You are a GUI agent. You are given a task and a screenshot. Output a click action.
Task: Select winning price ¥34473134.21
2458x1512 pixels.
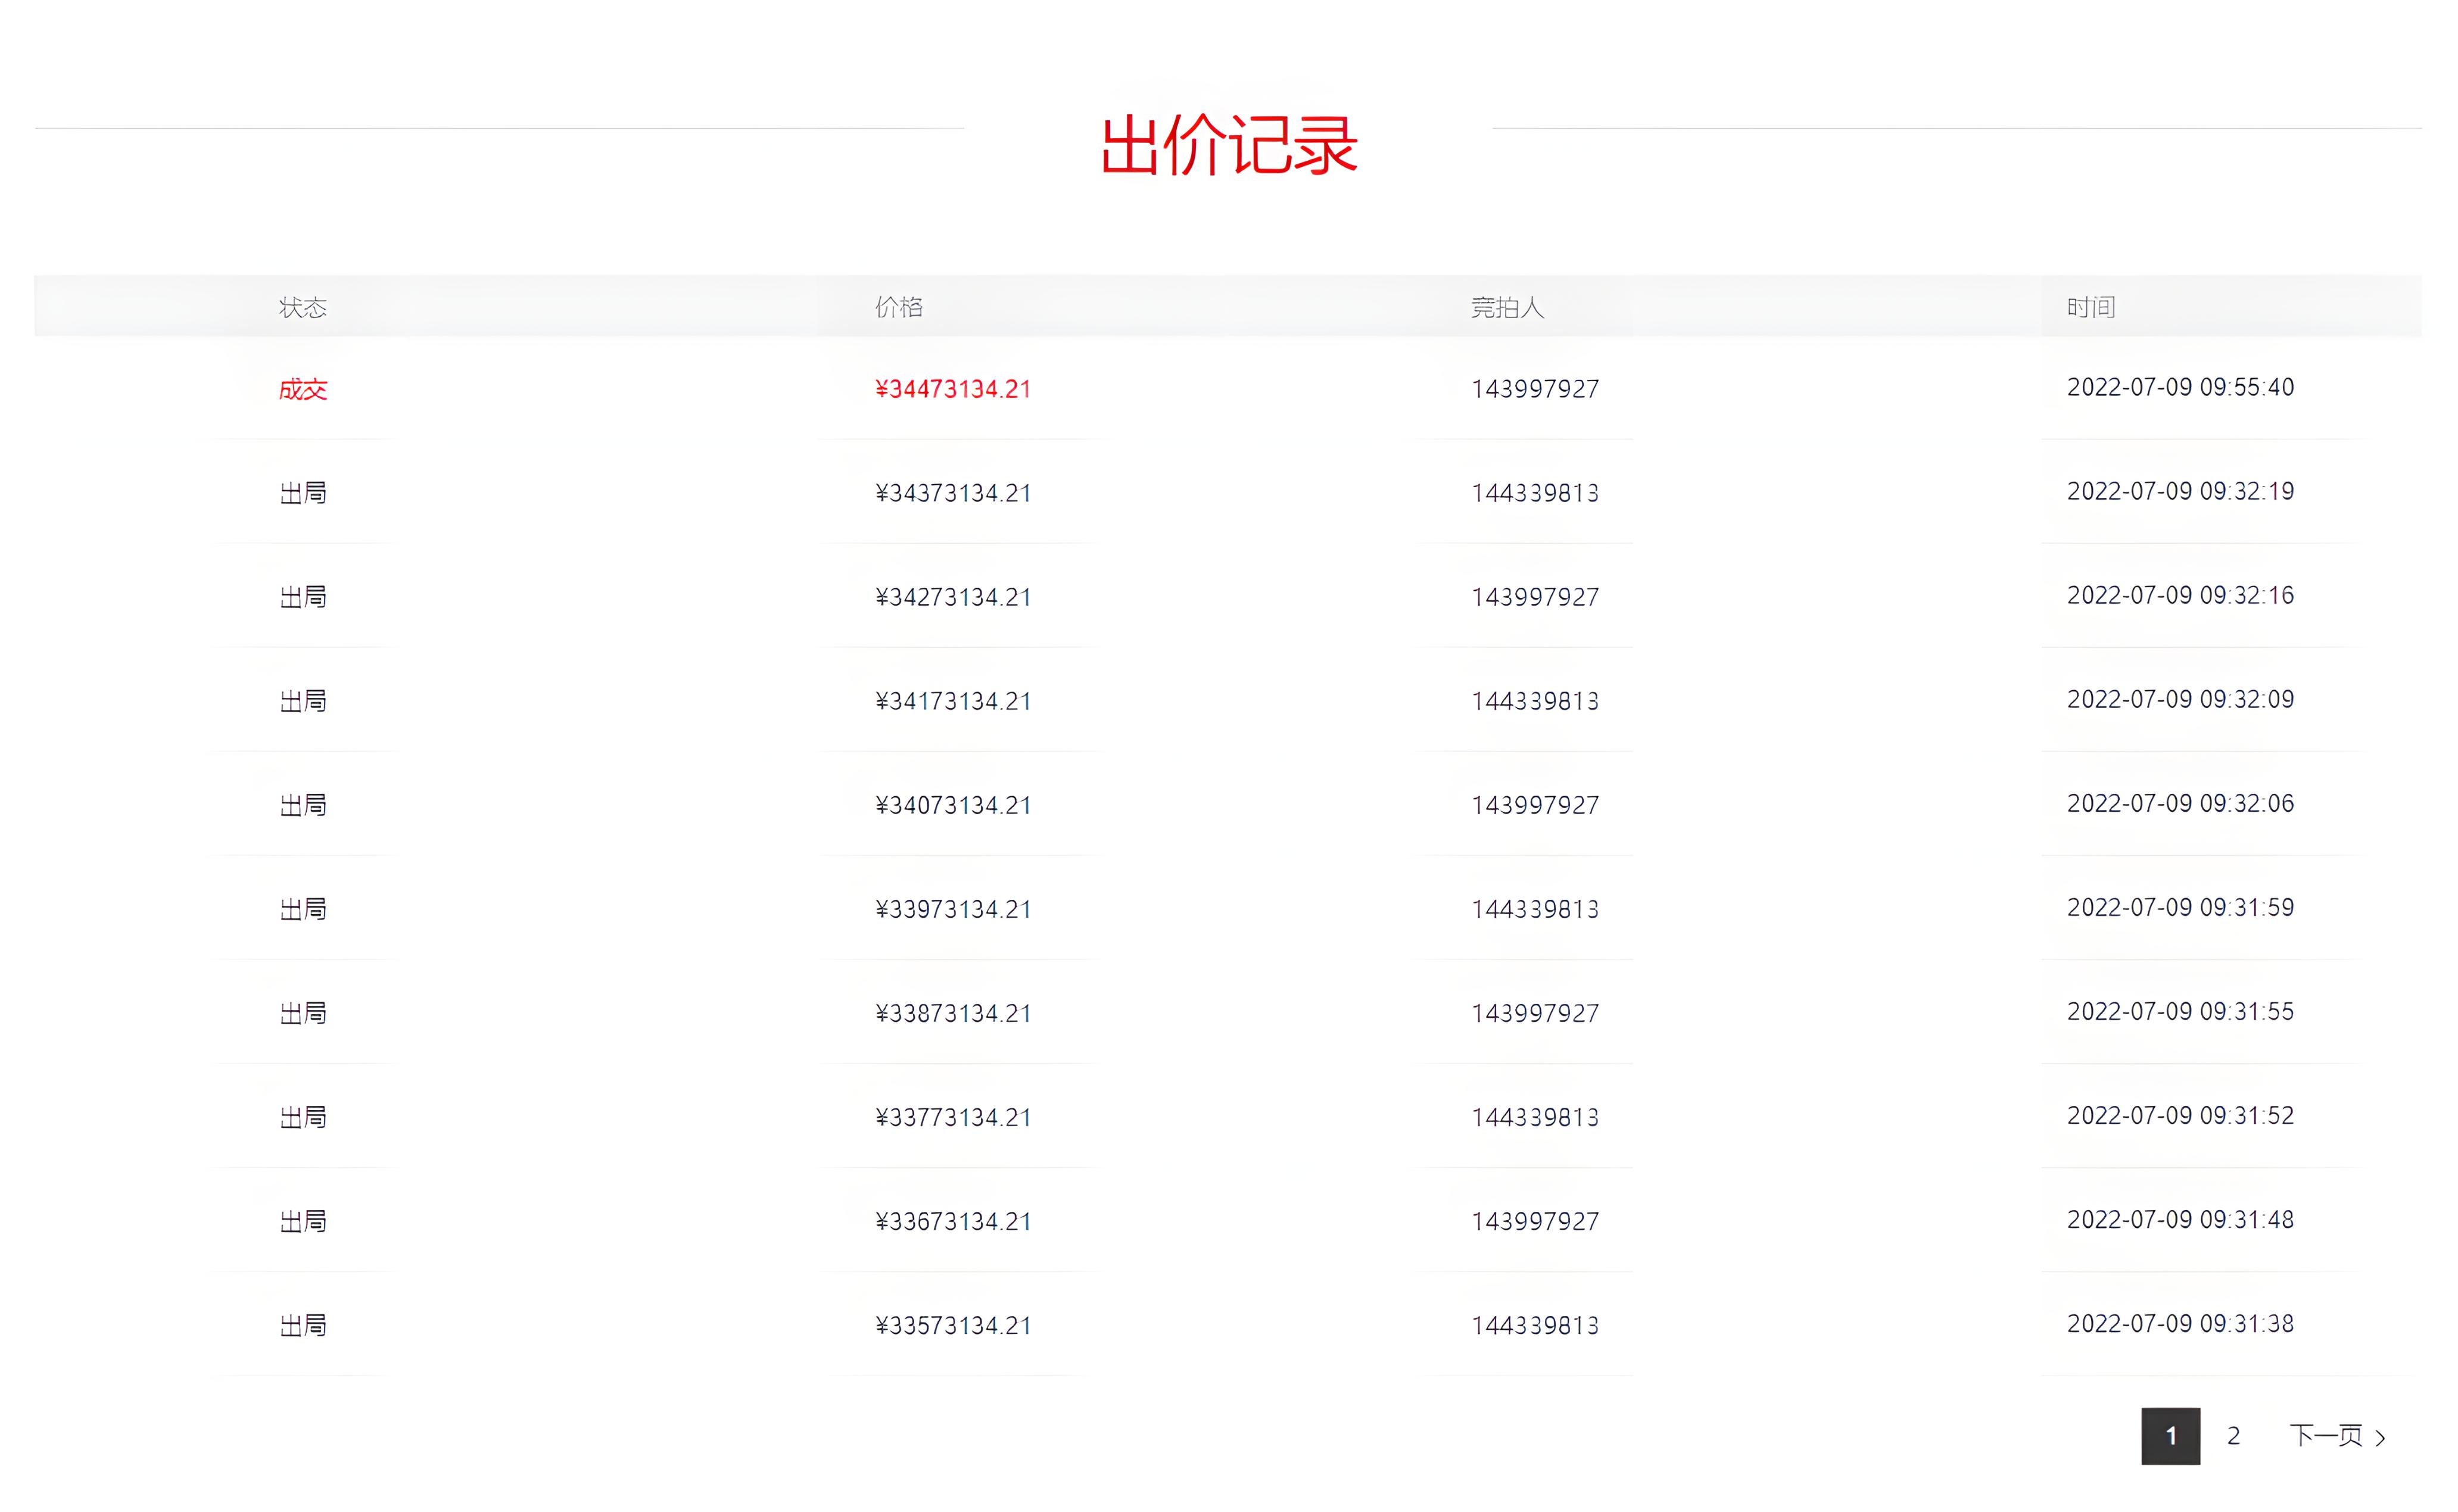click(953, 389)
